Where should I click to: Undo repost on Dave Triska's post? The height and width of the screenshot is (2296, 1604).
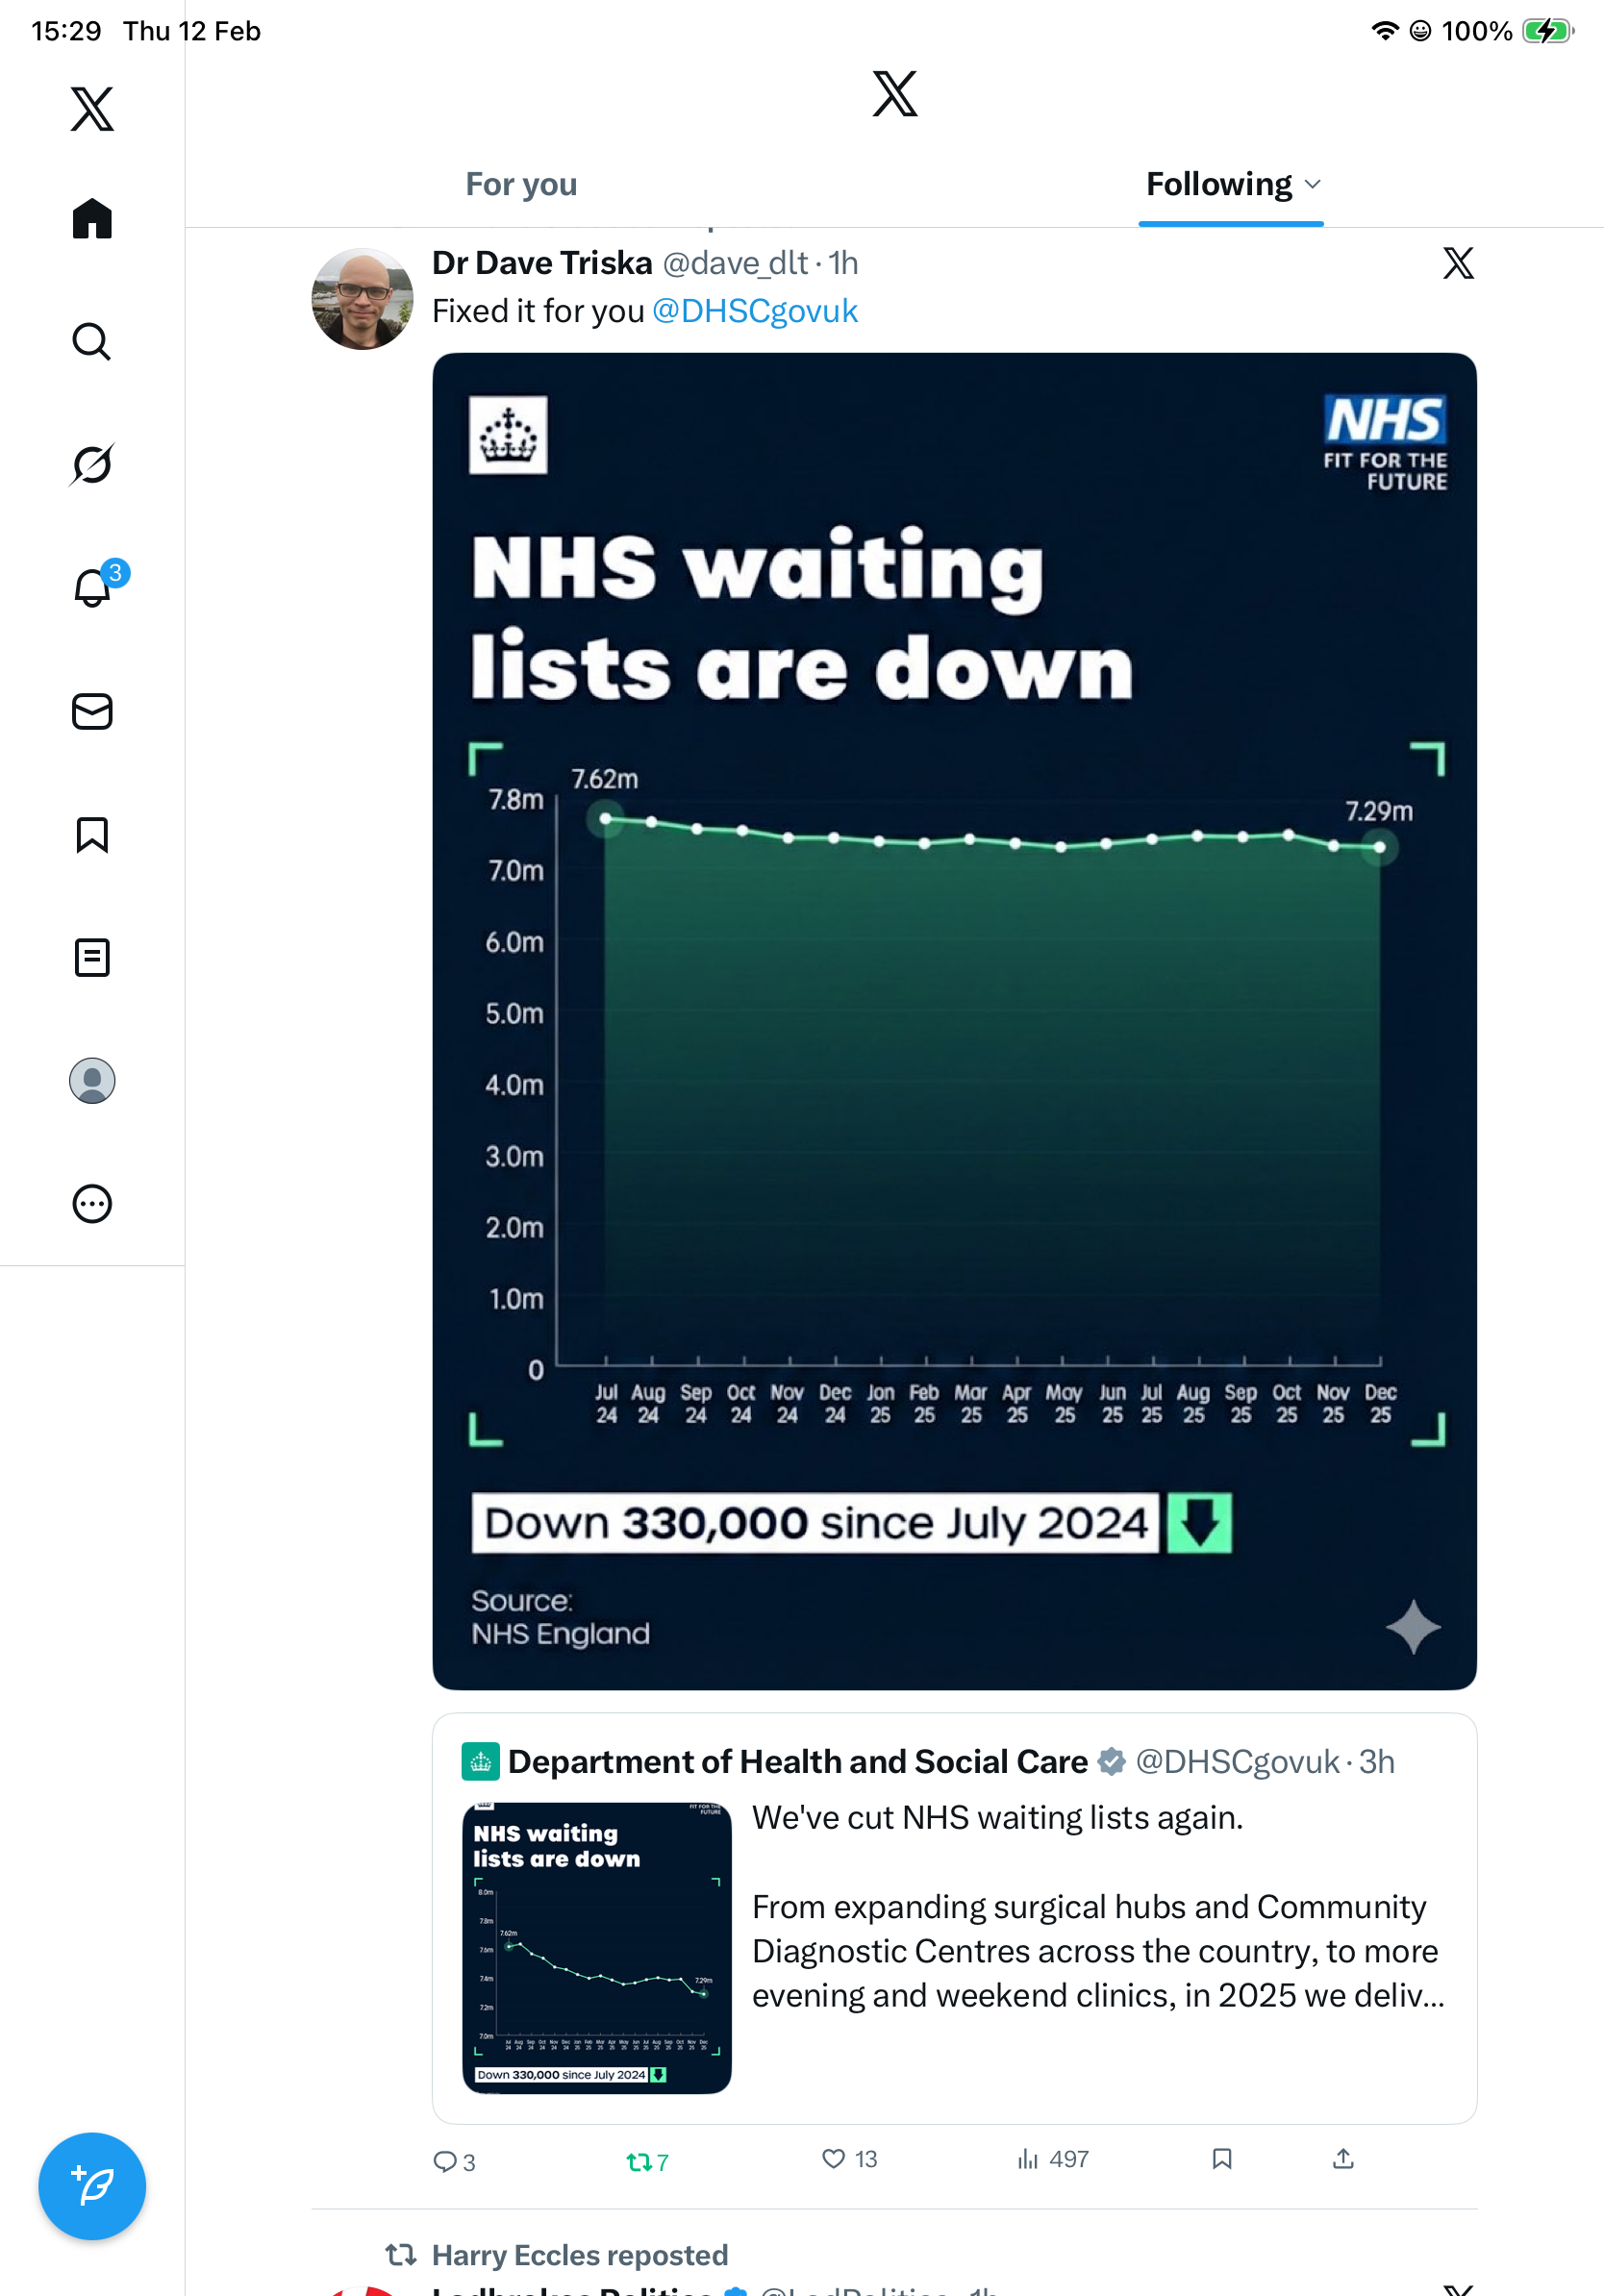click(639, 2161)
